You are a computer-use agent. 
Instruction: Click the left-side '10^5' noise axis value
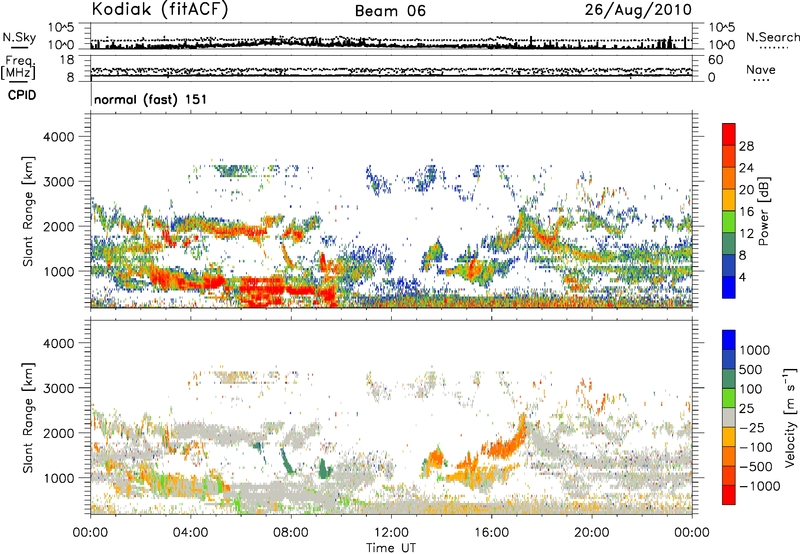pos(61,28)
